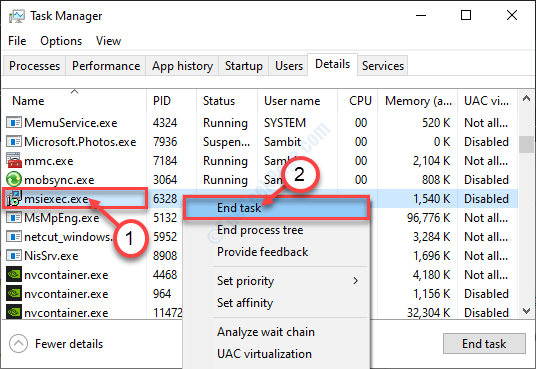536x369 pixels.
Task: Click the nvcontainer.exe icon with PID 964
Action: (x=14, y=293)
